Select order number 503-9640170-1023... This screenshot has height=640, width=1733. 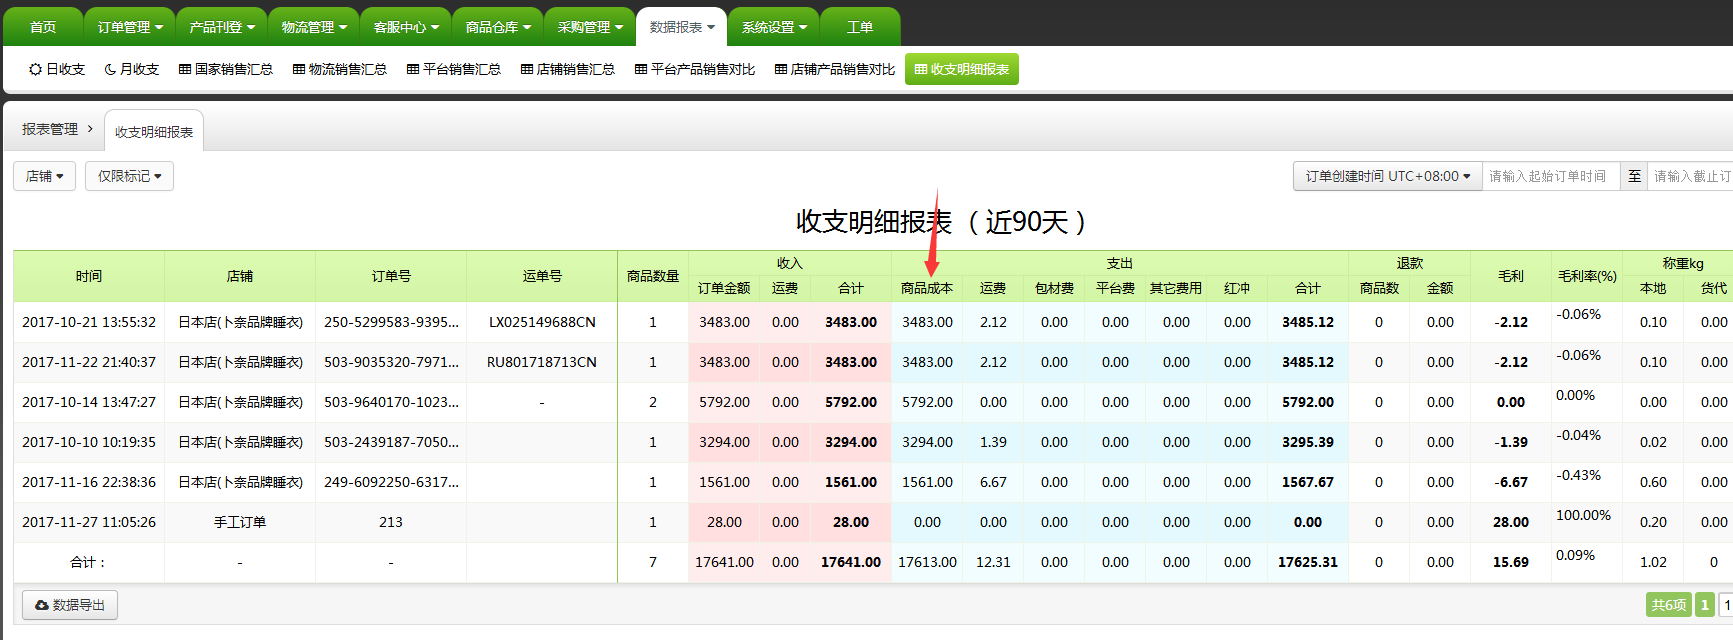point(391,402)
